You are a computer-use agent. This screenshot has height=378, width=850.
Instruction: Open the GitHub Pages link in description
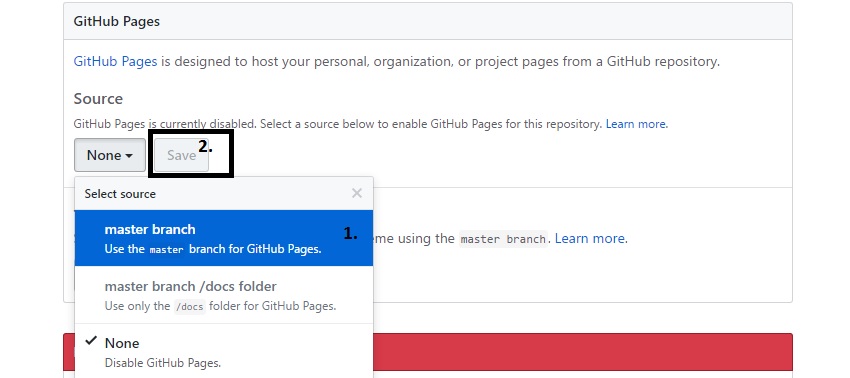click(x=115, y=61)
